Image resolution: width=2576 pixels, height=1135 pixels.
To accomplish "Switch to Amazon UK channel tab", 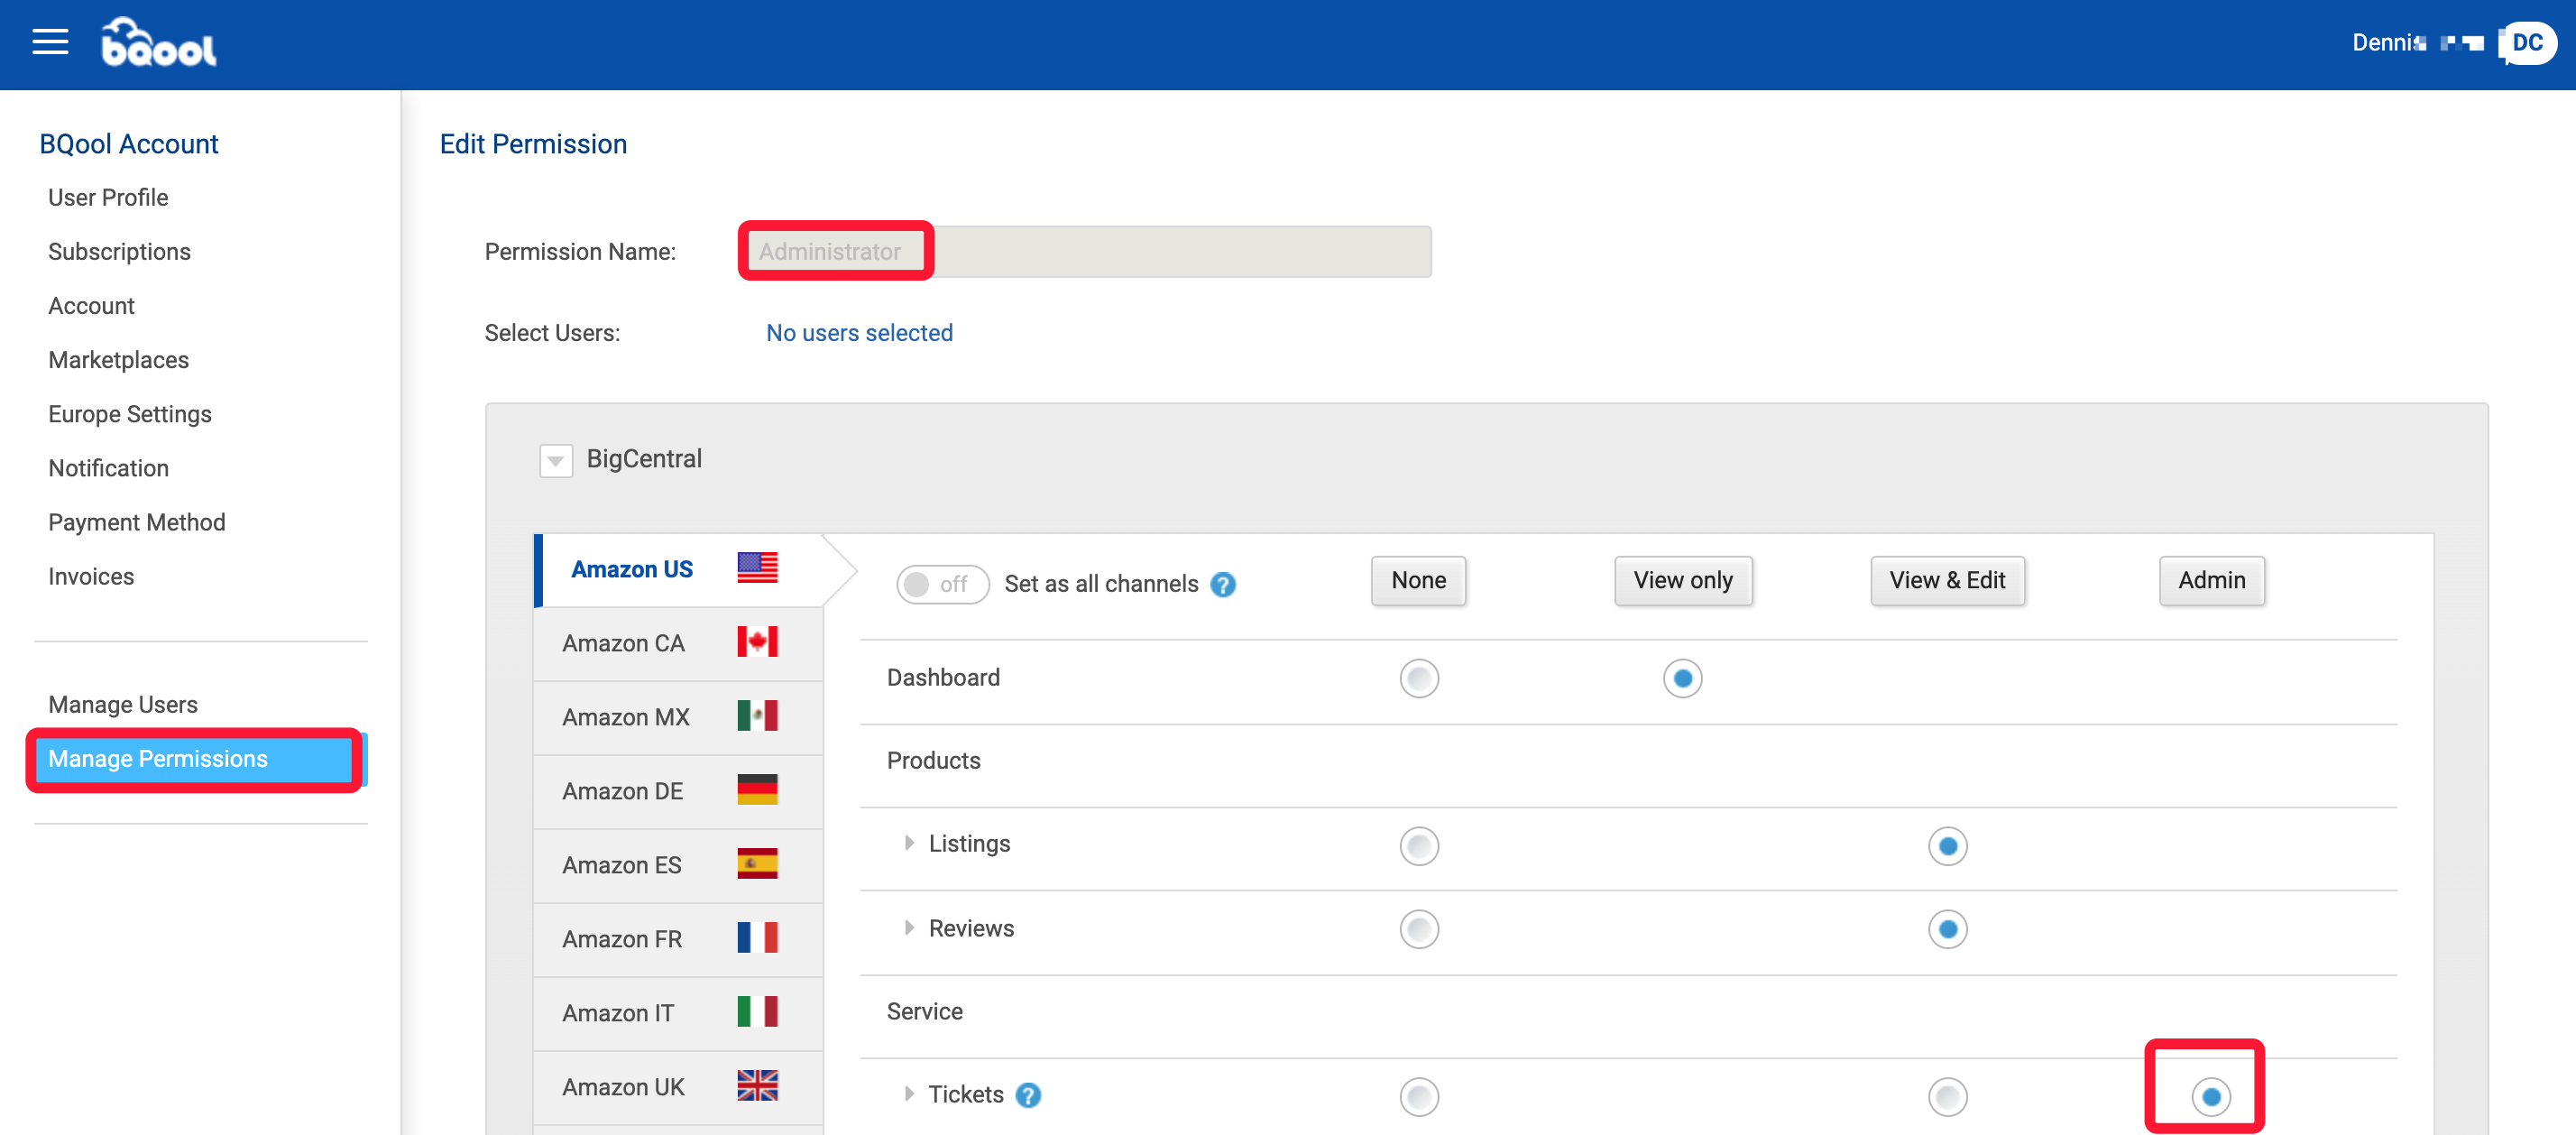I will point(678,1087).
